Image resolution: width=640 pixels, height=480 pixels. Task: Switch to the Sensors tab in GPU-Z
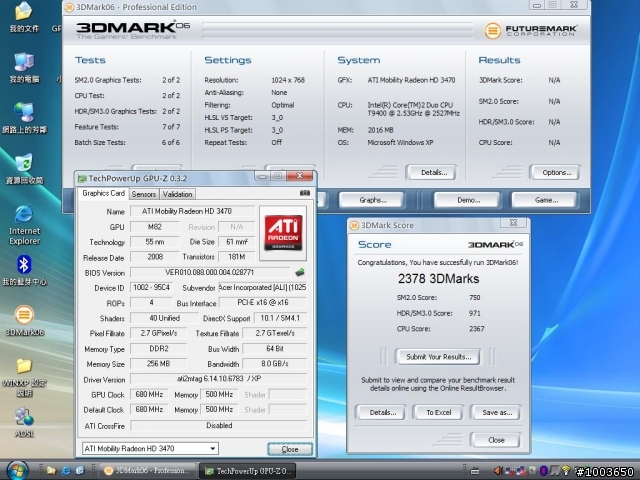click(144, 194)
